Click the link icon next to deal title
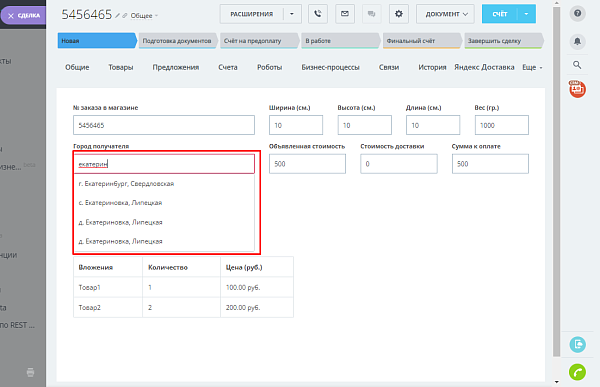 tap(124, 16)
